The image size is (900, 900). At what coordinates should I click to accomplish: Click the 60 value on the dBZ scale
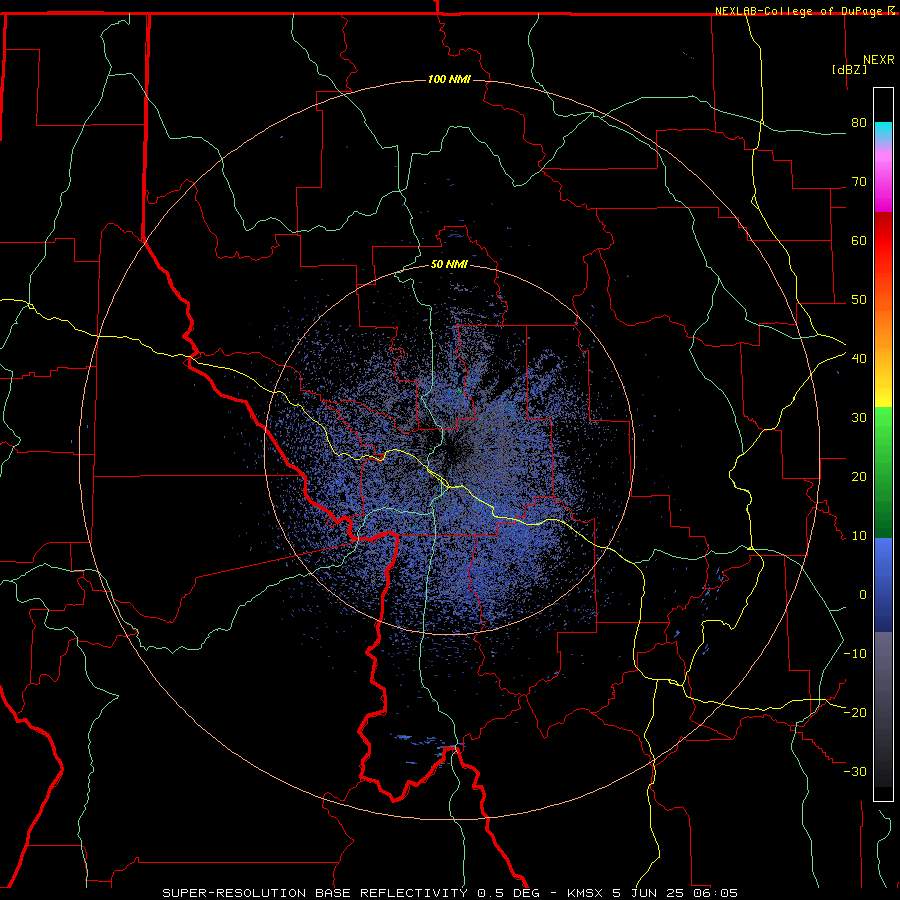coord(859,240)
